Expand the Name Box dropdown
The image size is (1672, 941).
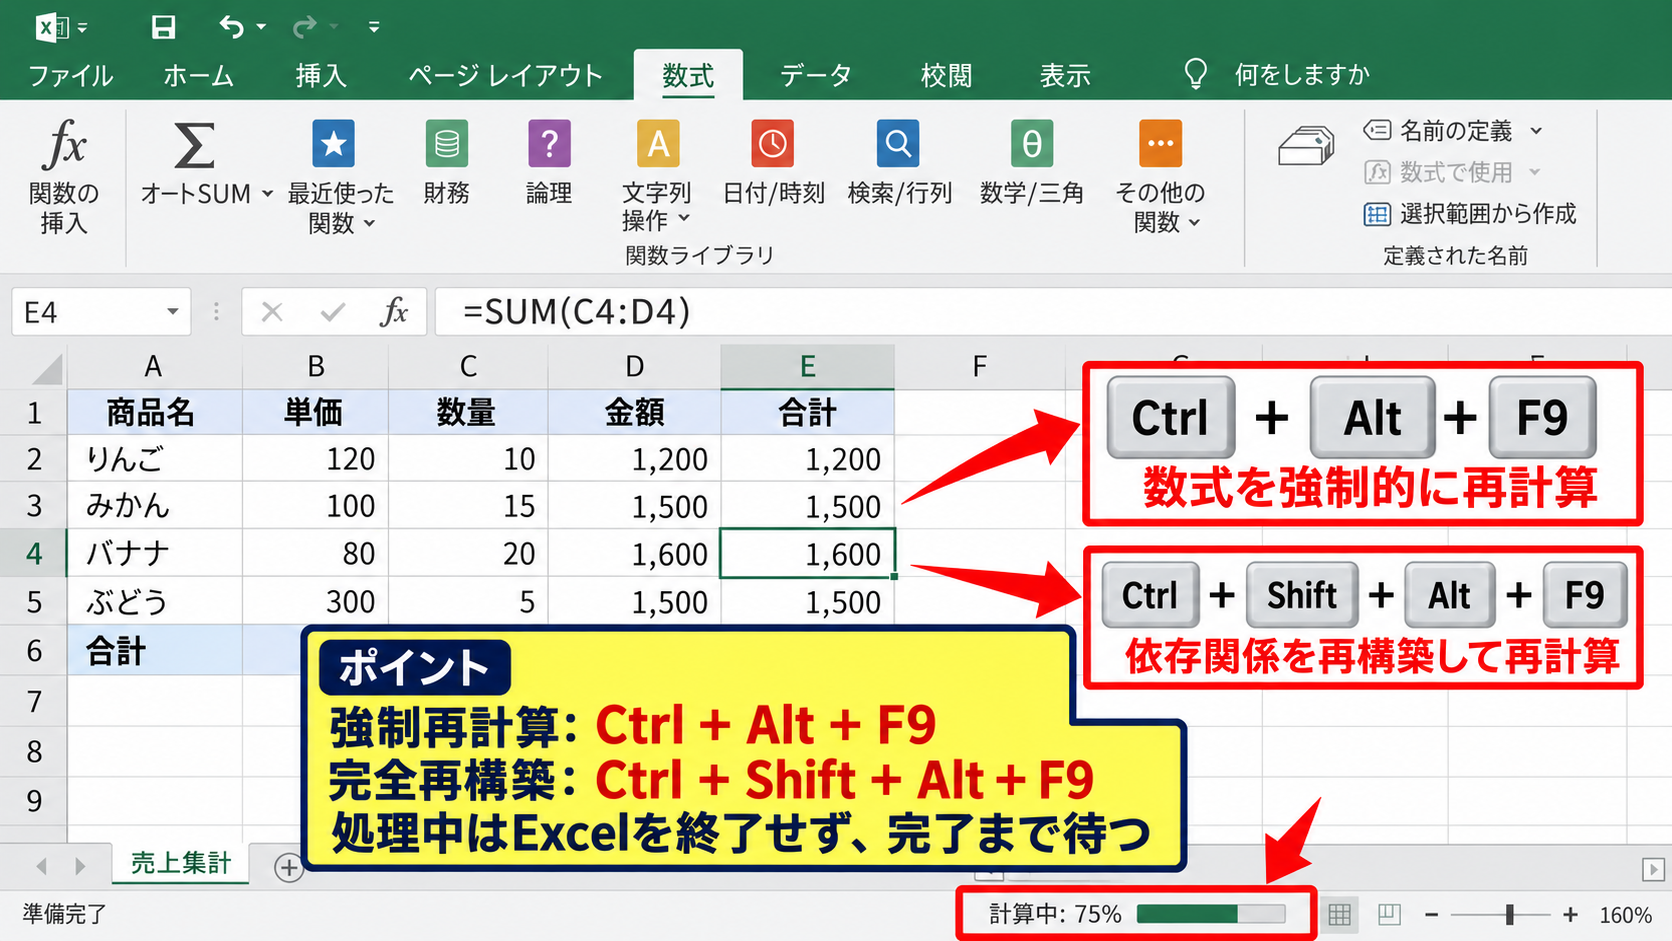173,312
